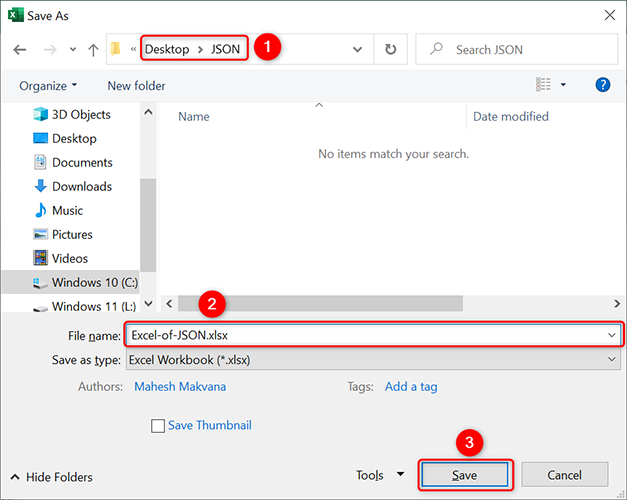
Task: Click the Add a tag link
Action: click(411, 386)
